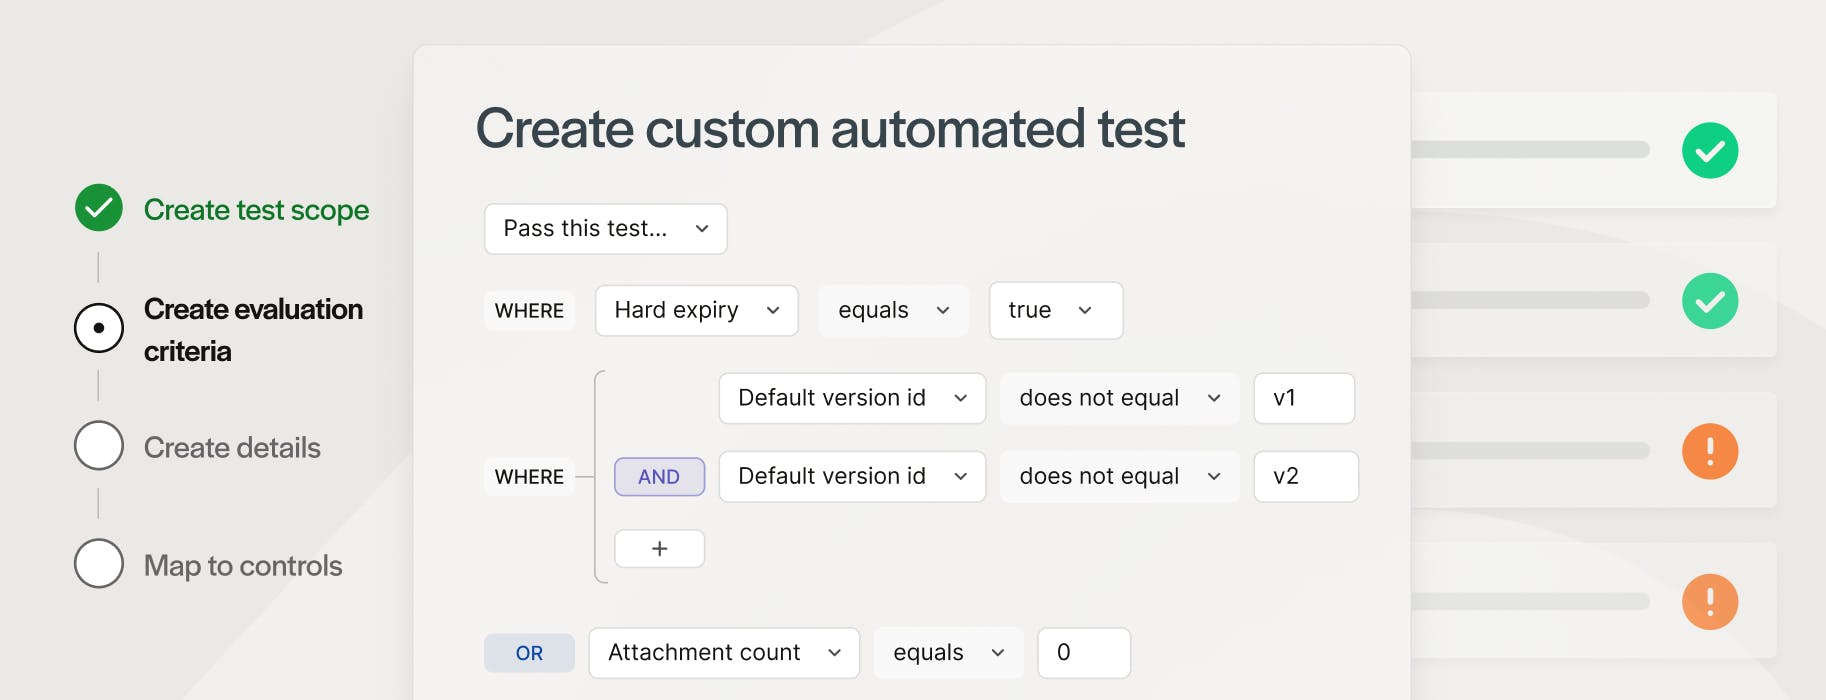This screenshot has height=700, width=1826.
Task: Click the attachment count value field showing 0
Action: tap(1083, 653)
